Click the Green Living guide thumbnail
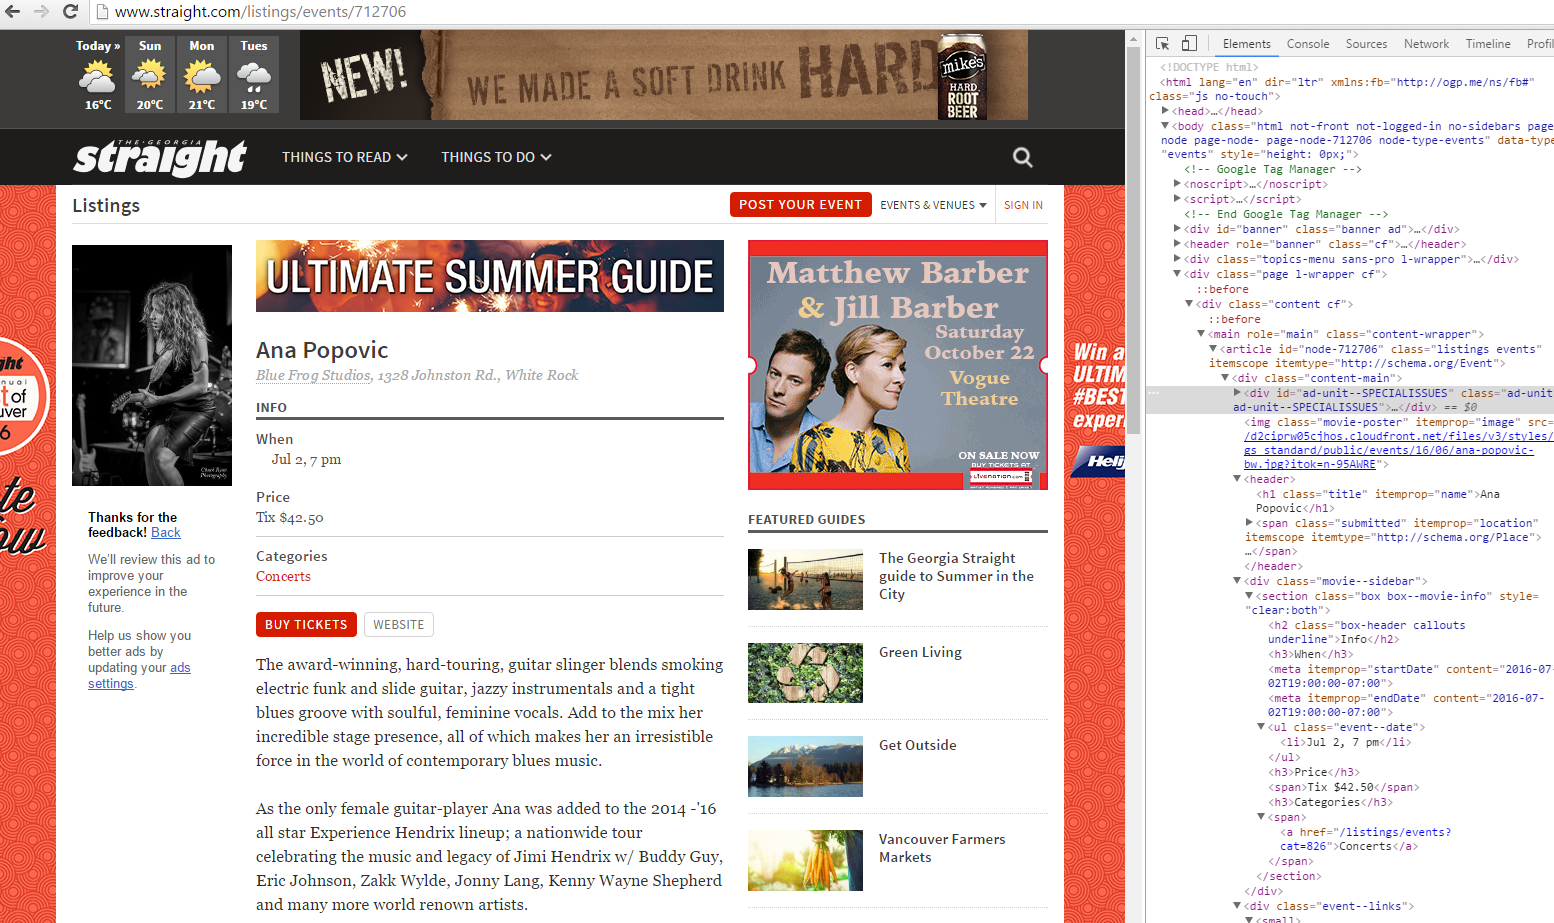The width and height of the screenshot is (1554, 923). pyautogui.click(x=805, y=673)
